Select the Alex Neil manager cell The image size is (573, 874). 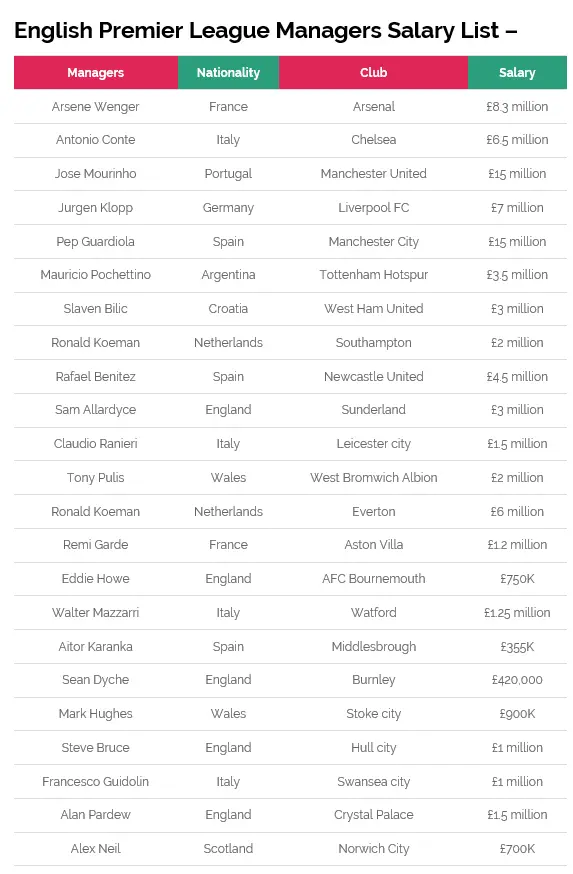point(95,849)
